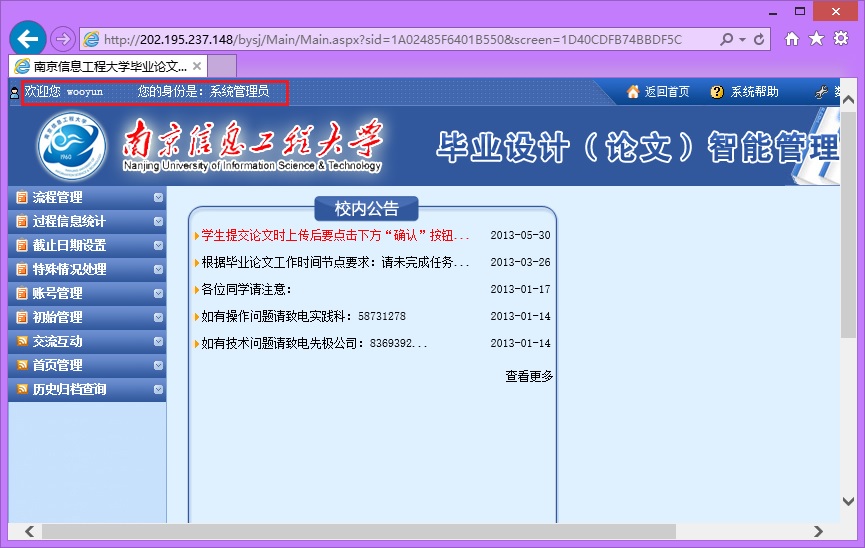Open the 账号管理 menu label
Image resolution: width=865 pixels, height=548 pixels.
[57, 293]
